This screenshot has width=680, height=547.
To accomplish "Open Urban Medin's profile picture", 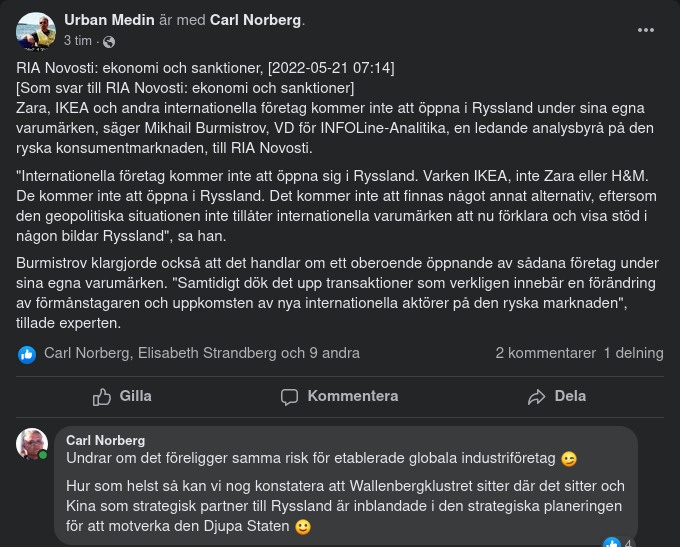I will click(35, 32).
